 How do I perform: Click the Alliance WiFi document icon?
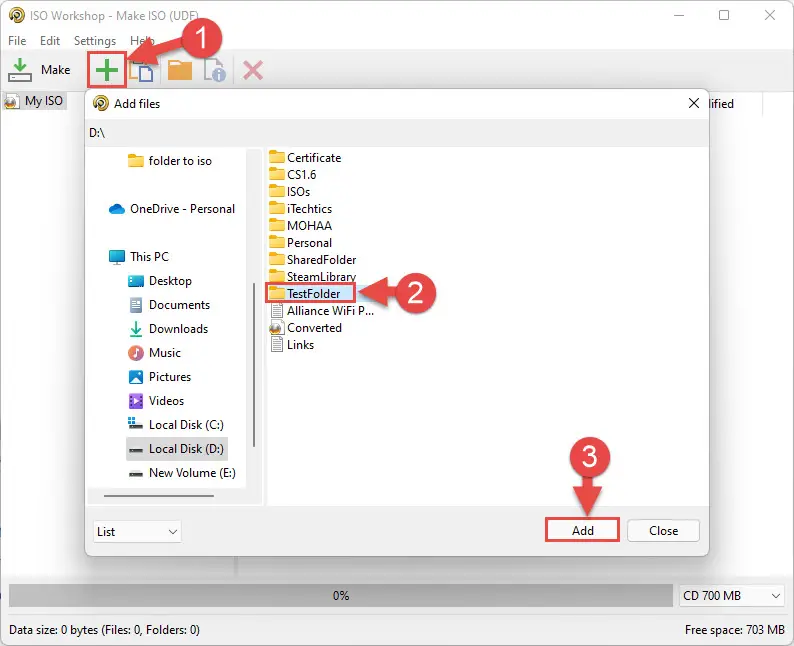click(276, 311)
